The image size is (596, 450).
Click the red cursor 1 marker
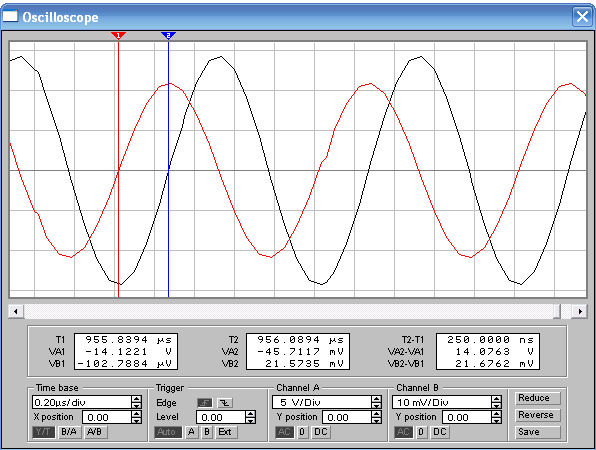click(118, 35)
